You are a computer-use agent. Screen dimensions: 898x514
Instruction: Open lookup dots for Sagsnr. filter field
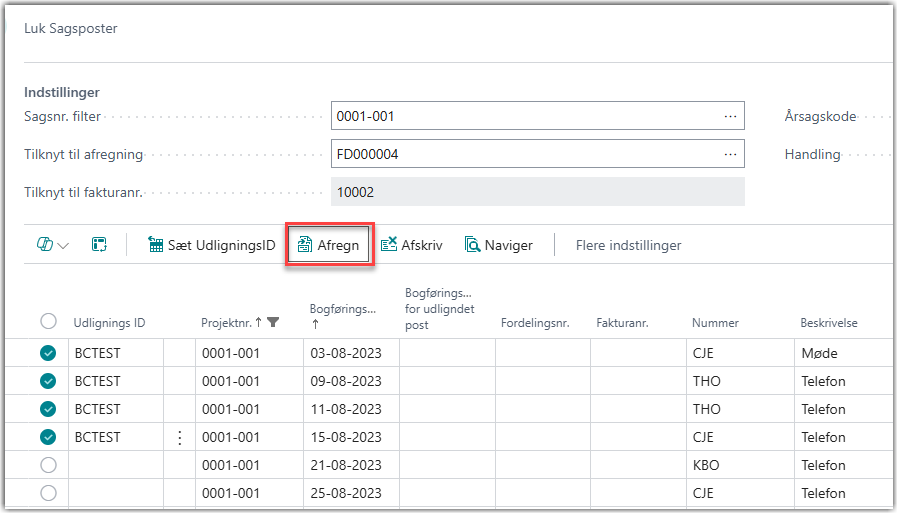[730, 116]
